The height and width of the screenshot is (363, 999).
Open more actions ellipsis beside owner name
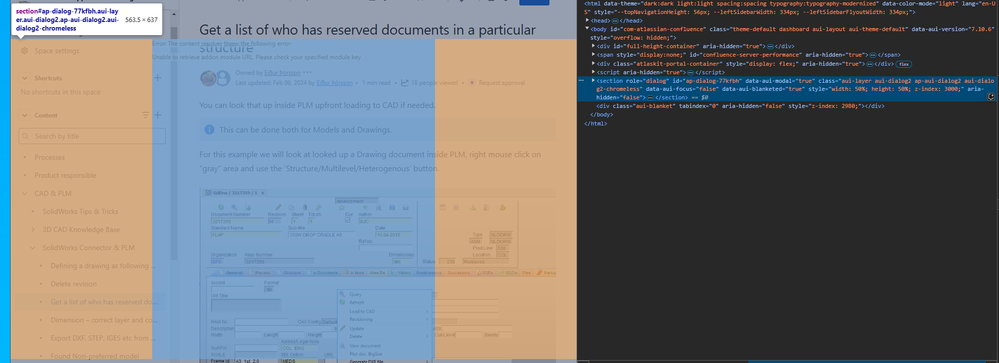point(308,73)
